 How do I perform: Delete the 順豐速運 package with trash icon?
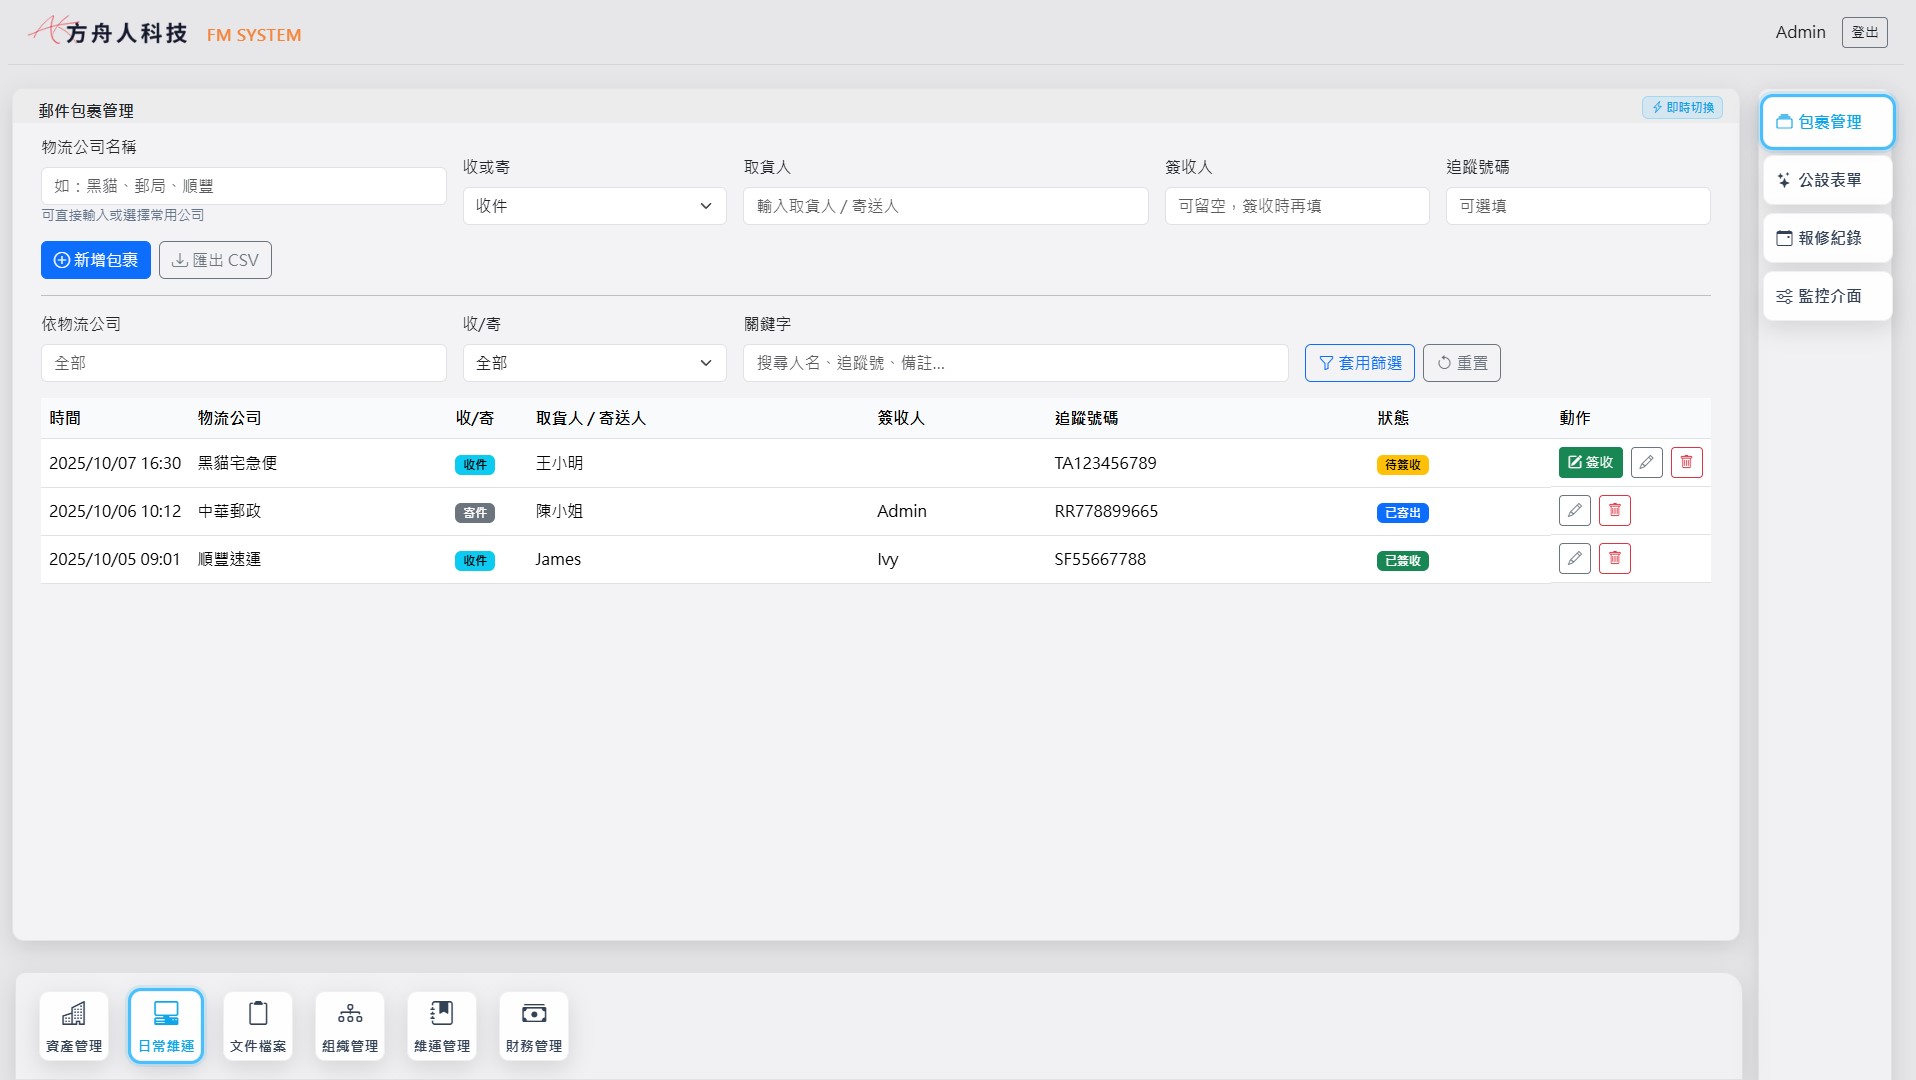tap(1614, 558)
